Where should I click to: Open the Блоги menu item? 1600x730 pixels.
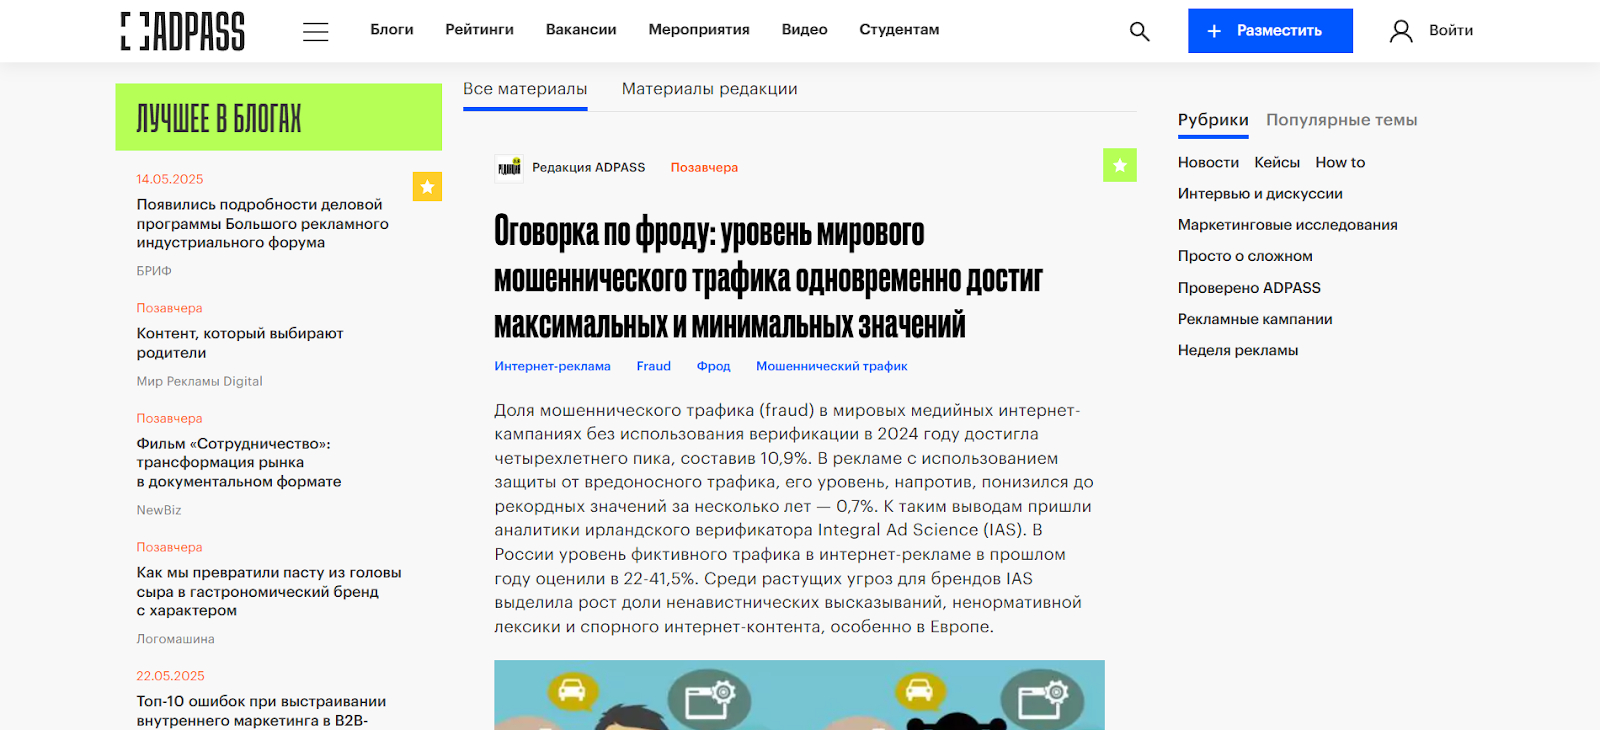(x=392, y=30)
